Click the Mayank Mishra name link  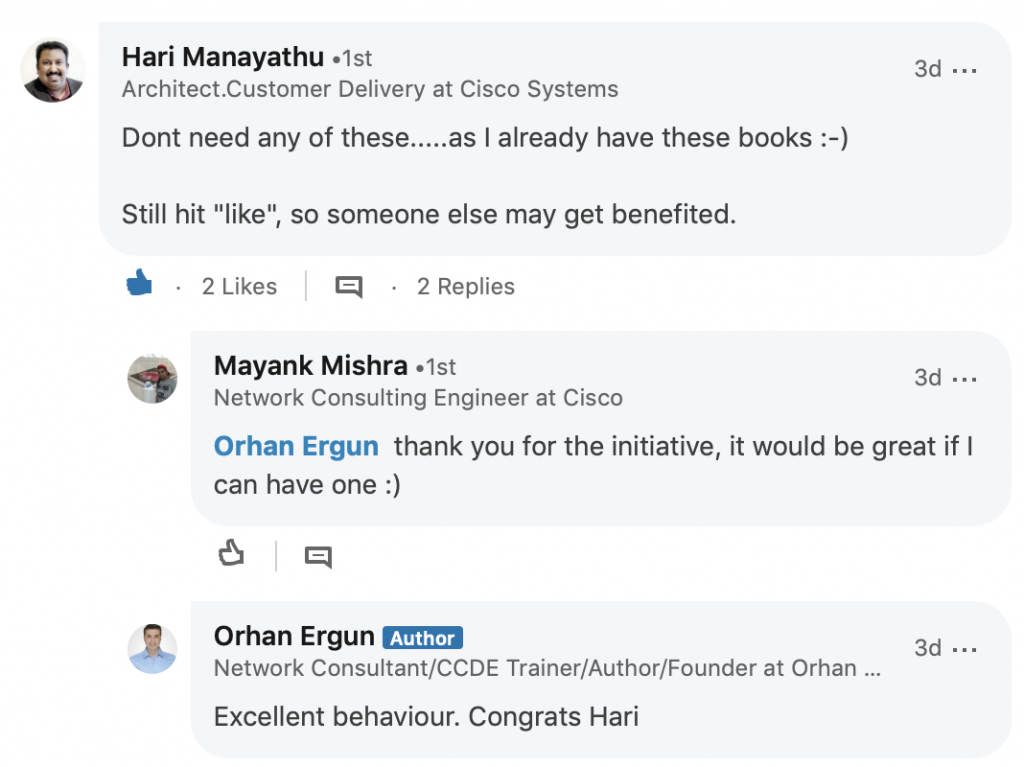click(x=311, y=366)
